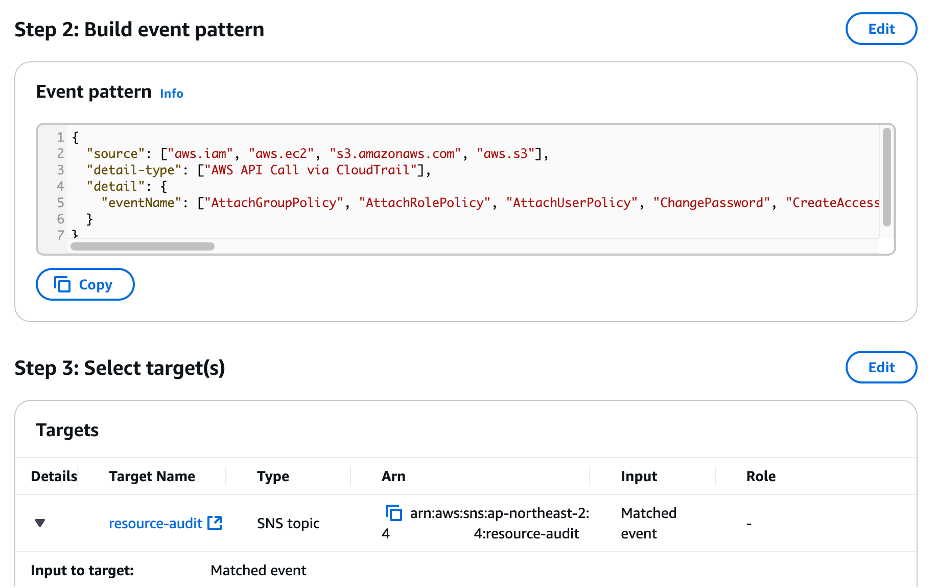Viewport: 936px width, 588px height.
Task: Click the Target Name column header
Action: [x=152, y=476]
